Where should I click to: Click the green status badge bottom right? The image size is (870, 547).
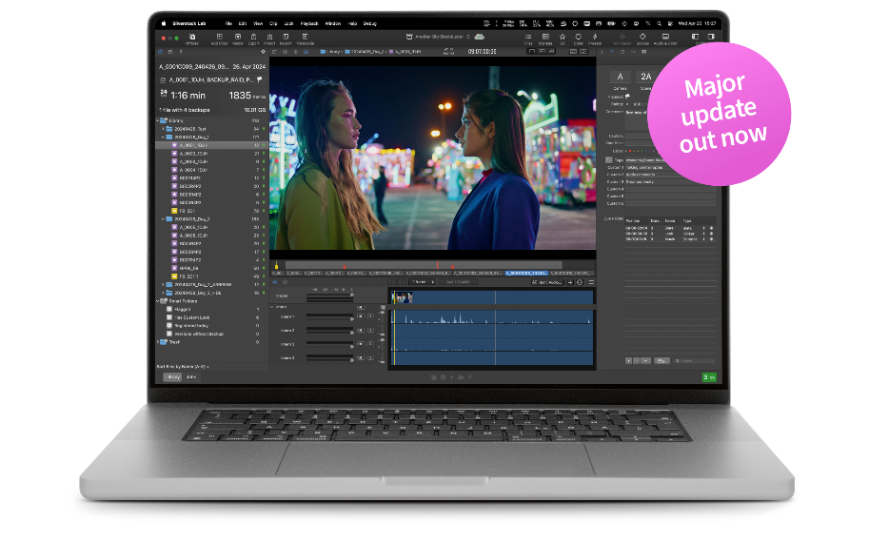pos(709,377)
